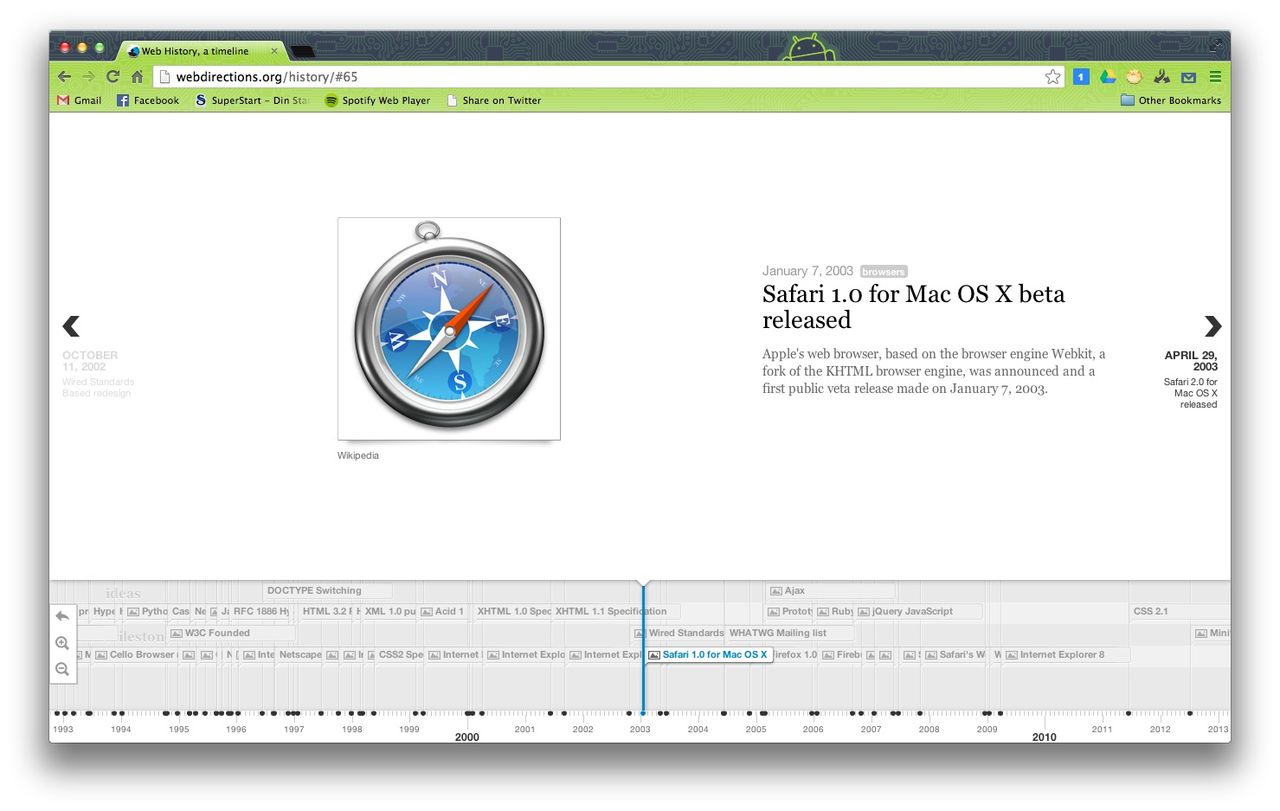Select the Ajax event on the timeline
The height and width of the screenshot is (811, 1280).
(795, 591)
